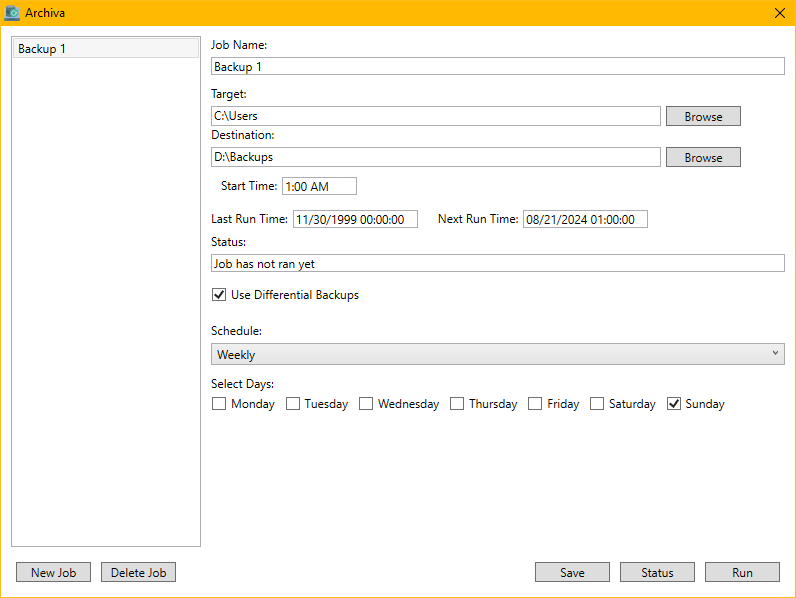796x598 pixels.
Task: Open the Schedule dropdown
Action: point(498,354)
